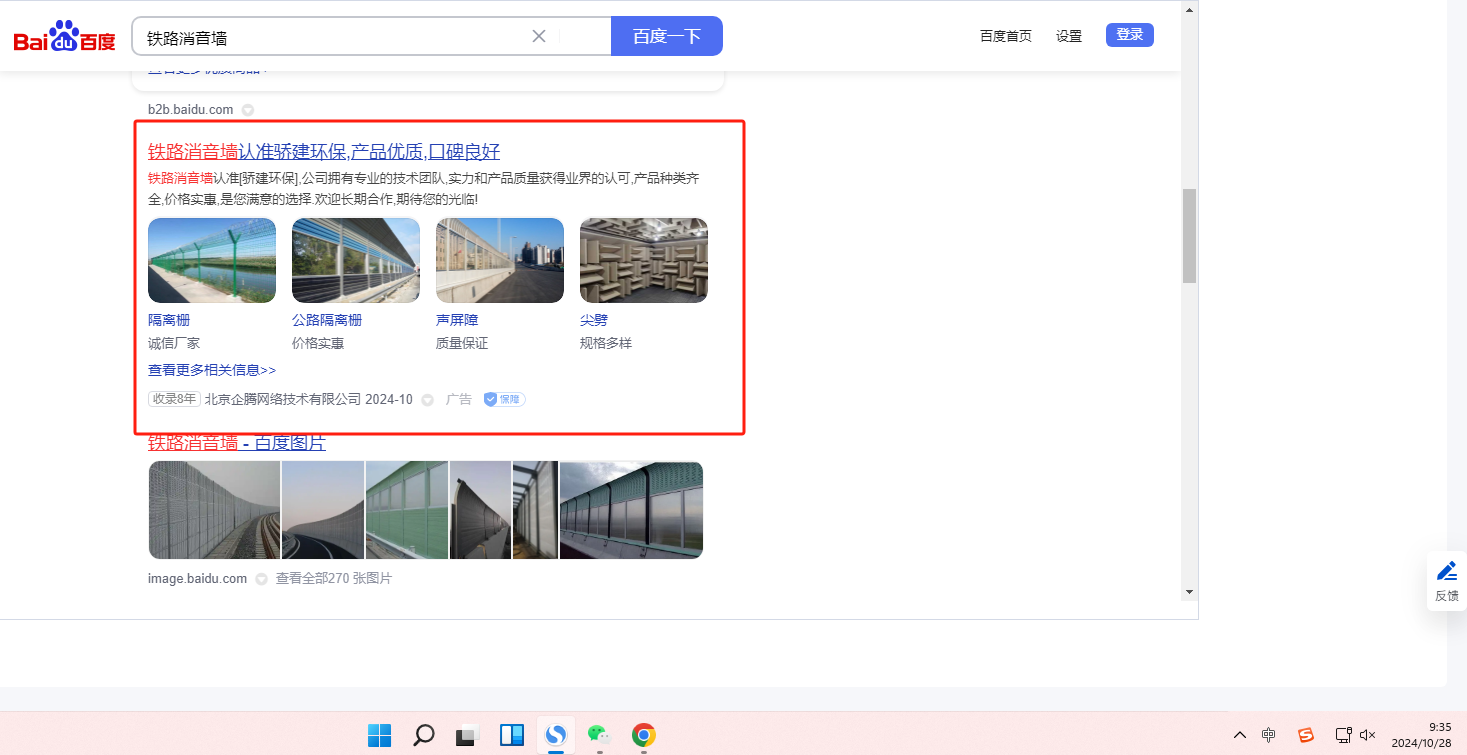Open WeChat from the taskbar
The height and width of the screenshot is (755, 1467).
click(x=598, y=736)
